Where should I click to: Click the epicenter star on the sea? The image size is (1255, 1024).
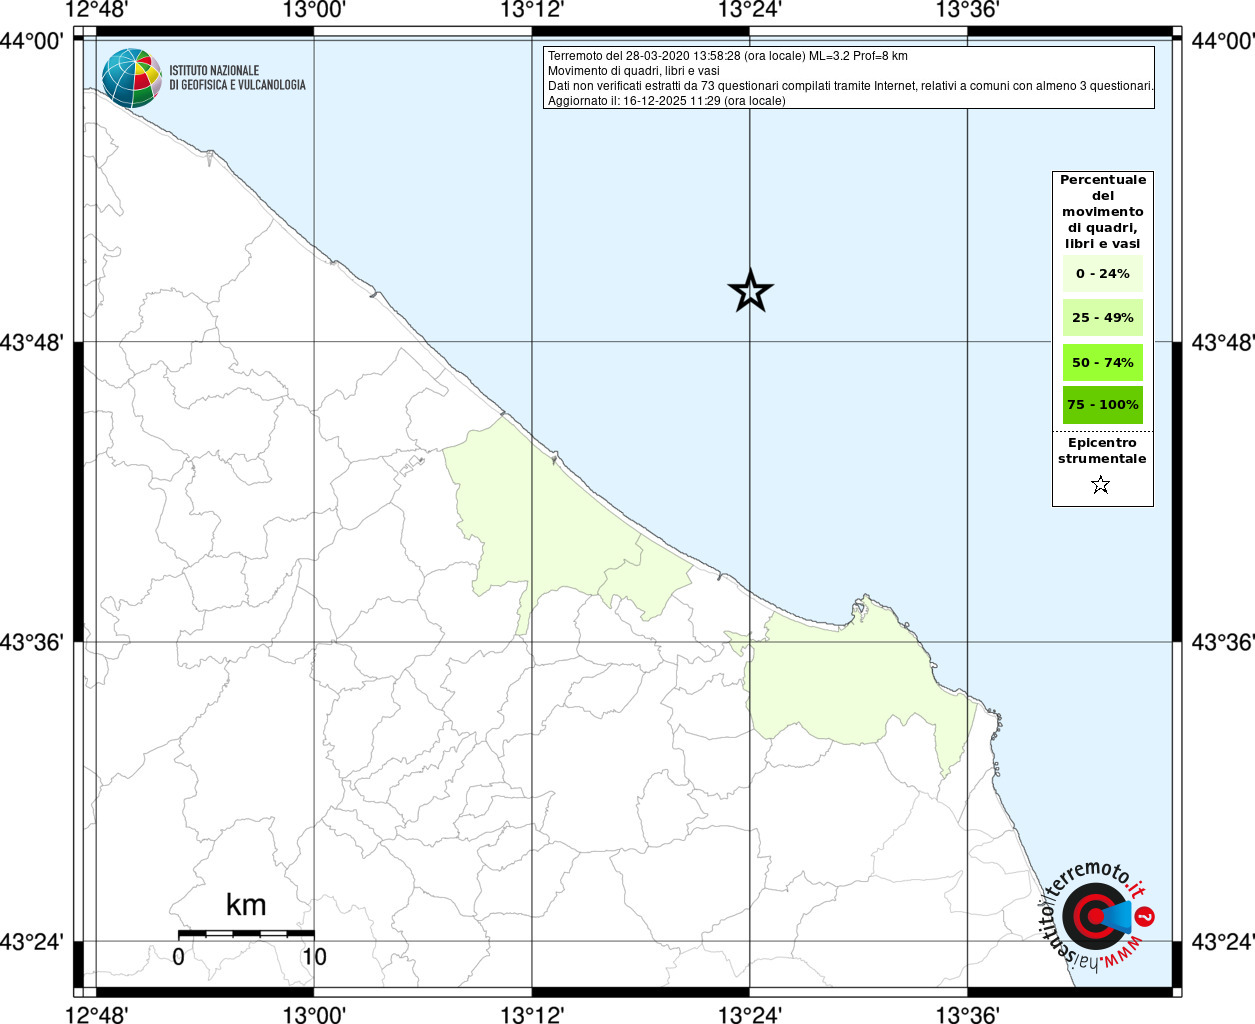[750, 291]
